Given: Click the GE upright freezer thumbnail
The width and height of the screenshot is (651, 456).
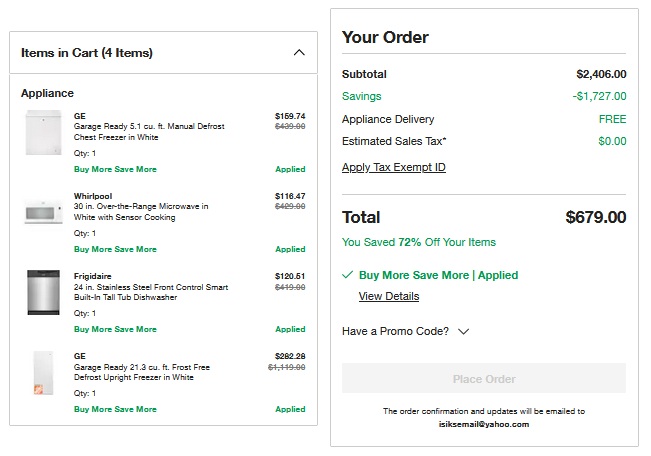Looking at the screenshot, I should click(44, 372).
